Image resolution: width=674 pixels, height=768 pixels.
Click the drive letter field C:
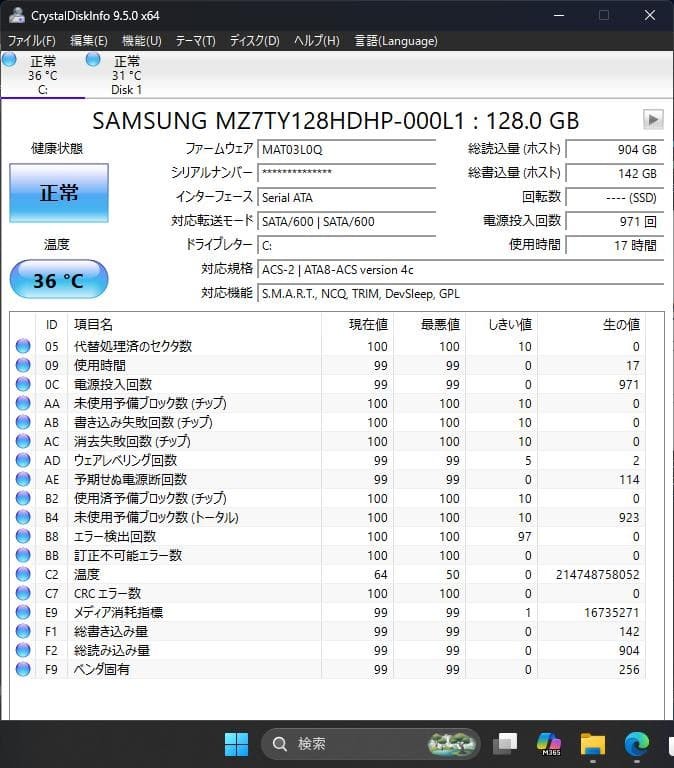[346, 245]
